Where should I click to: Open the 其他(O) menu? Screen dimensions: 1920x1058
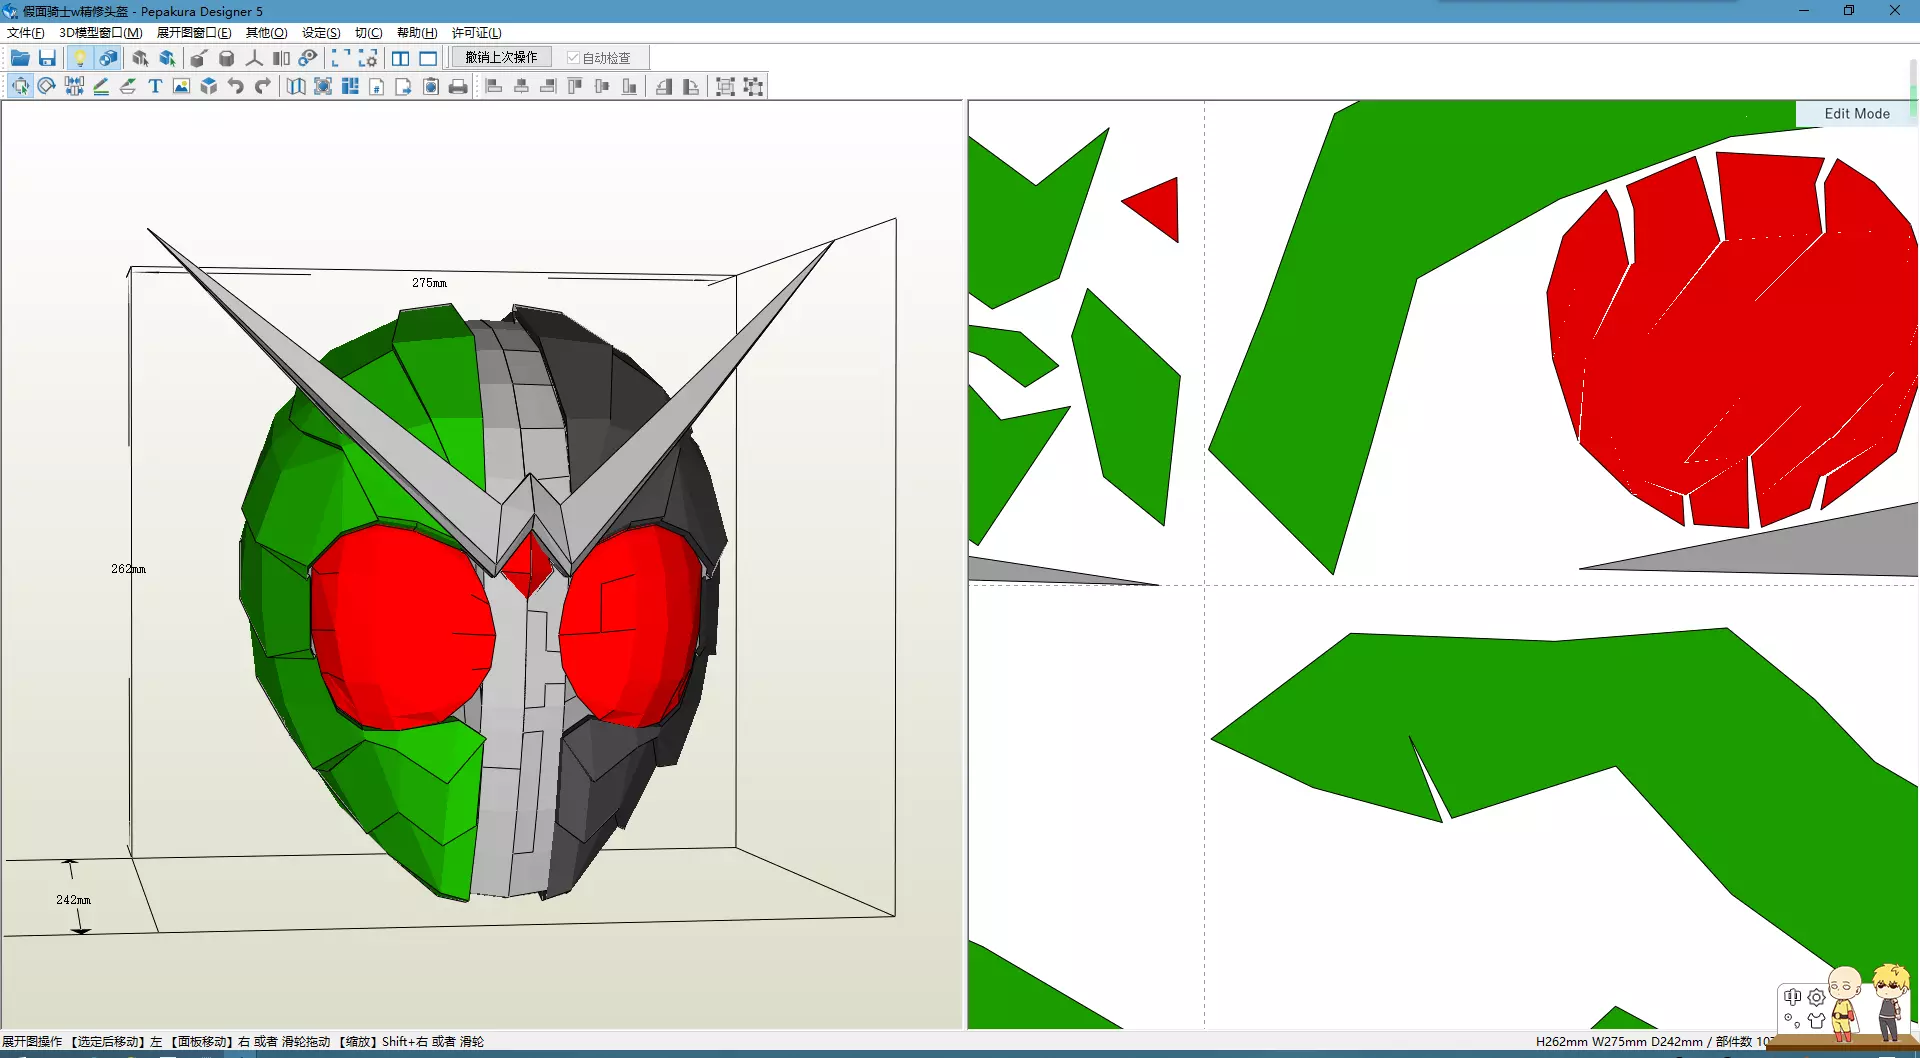tap(267, 33)
